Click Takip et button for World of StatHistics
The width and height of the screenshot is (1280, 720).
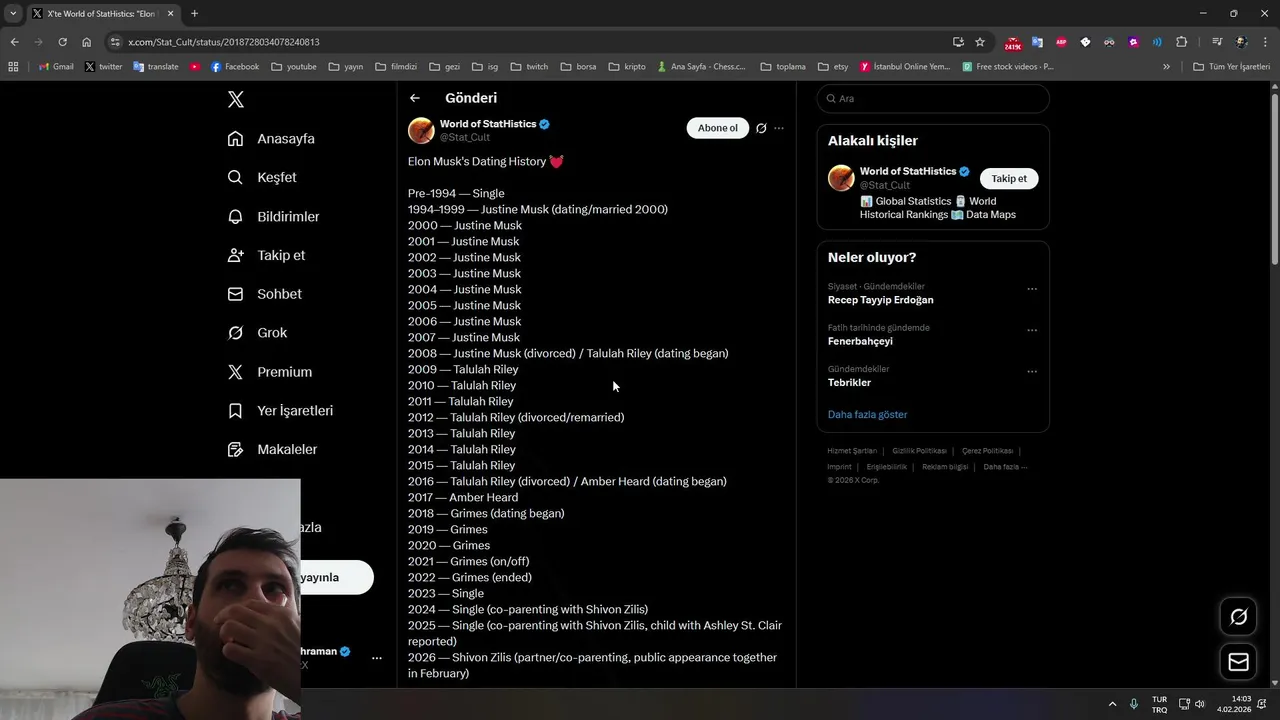[1009, 178]
